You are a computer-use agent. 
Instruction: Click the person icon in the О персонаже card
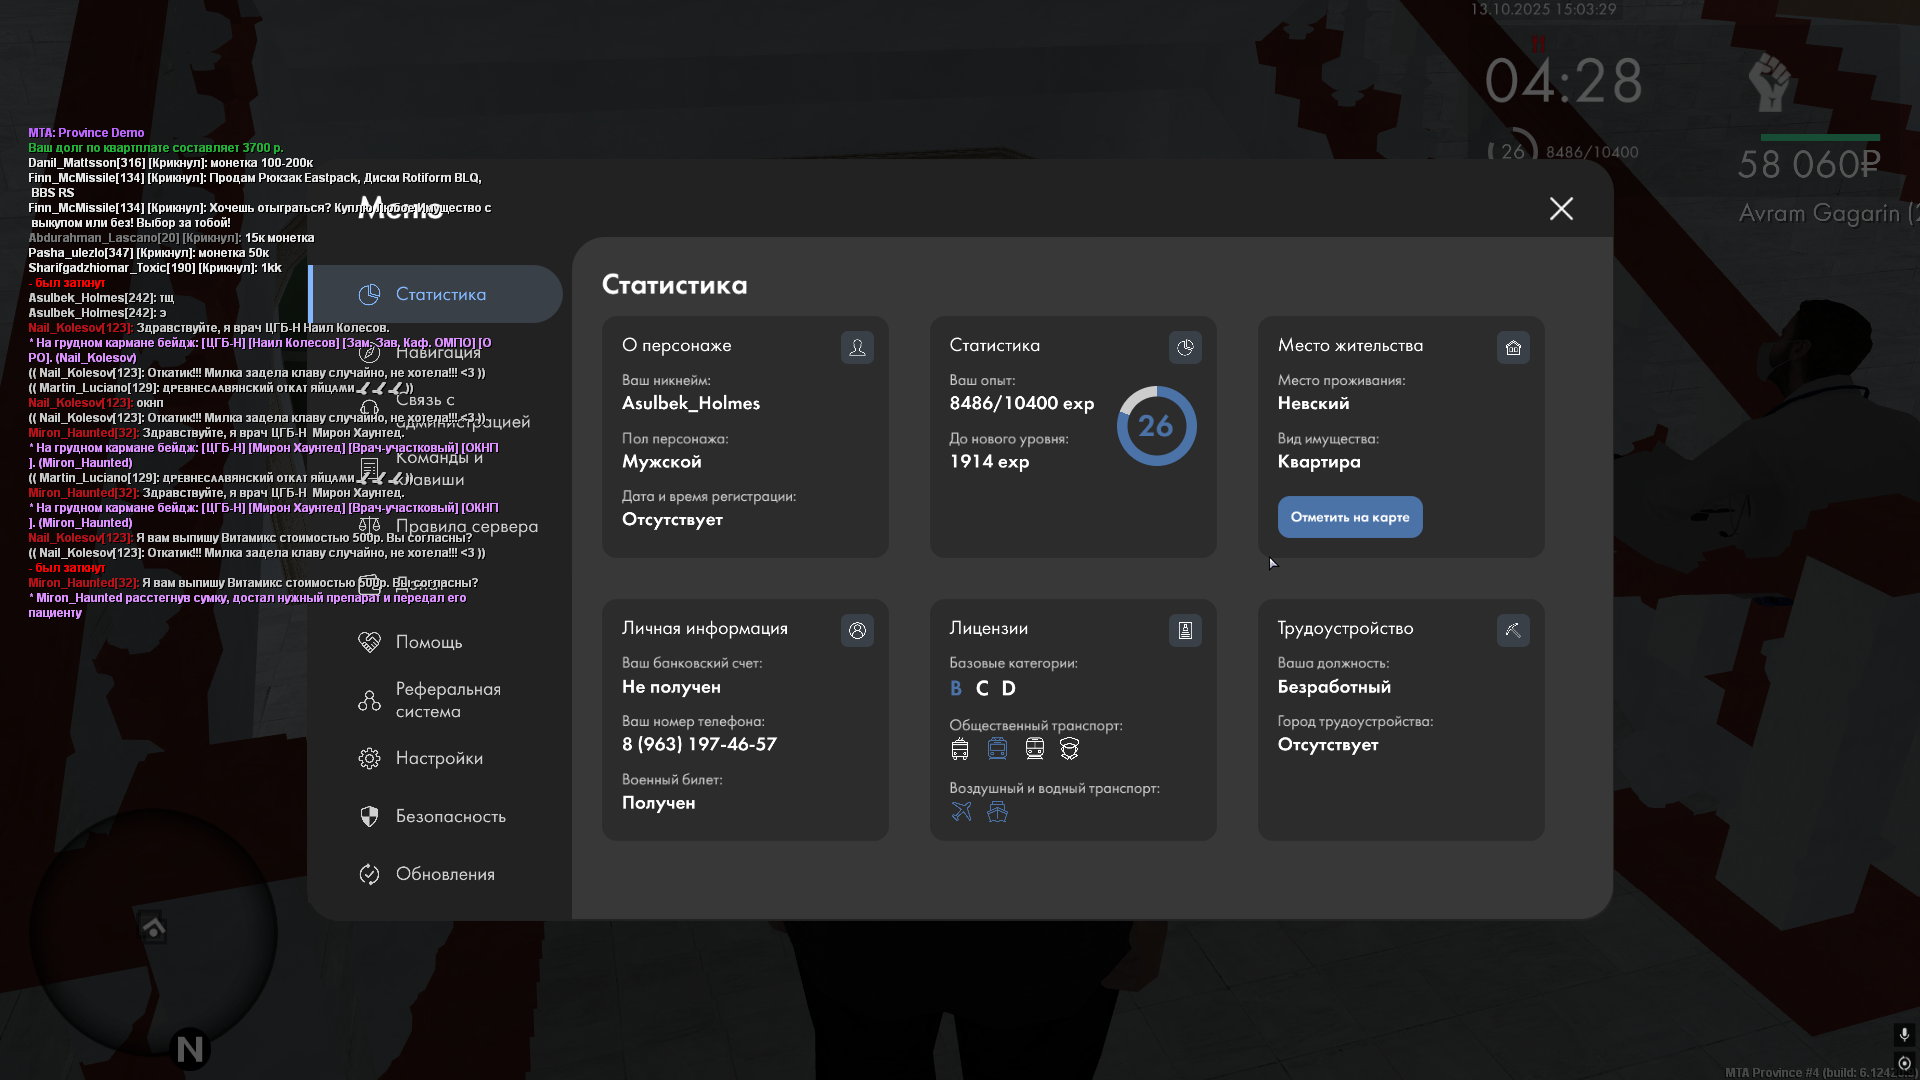coord(857,347)
